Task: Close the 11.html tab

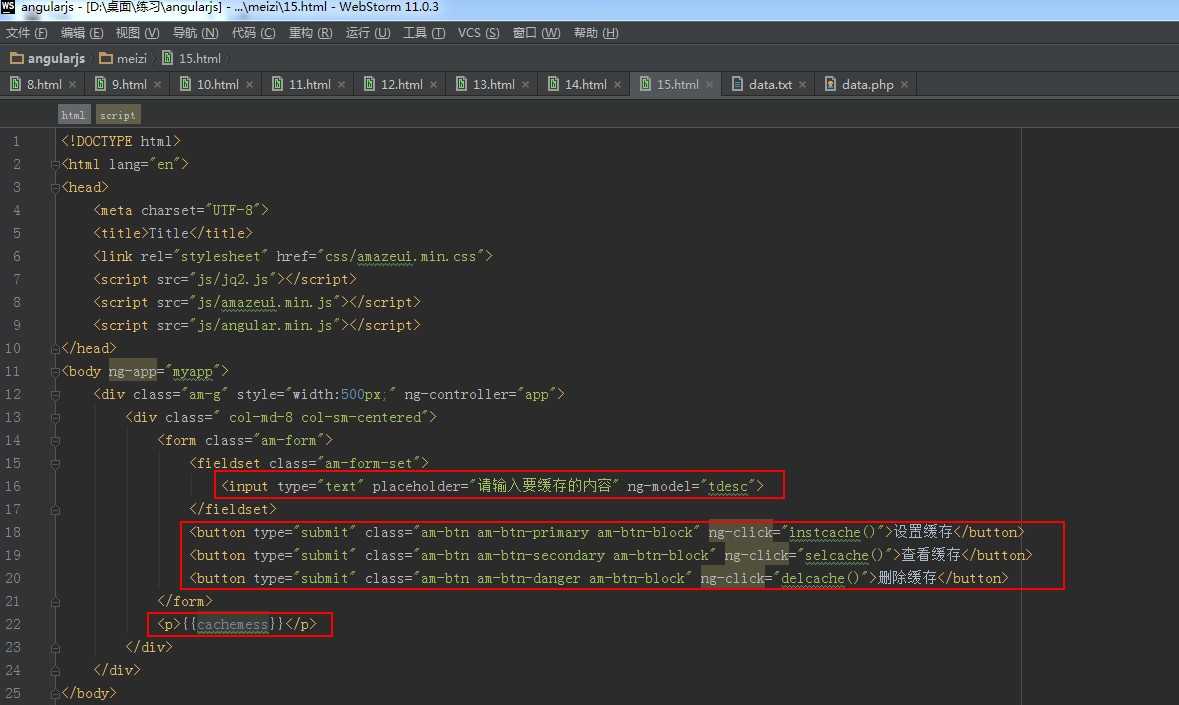Action: click(x=341, y=85)
